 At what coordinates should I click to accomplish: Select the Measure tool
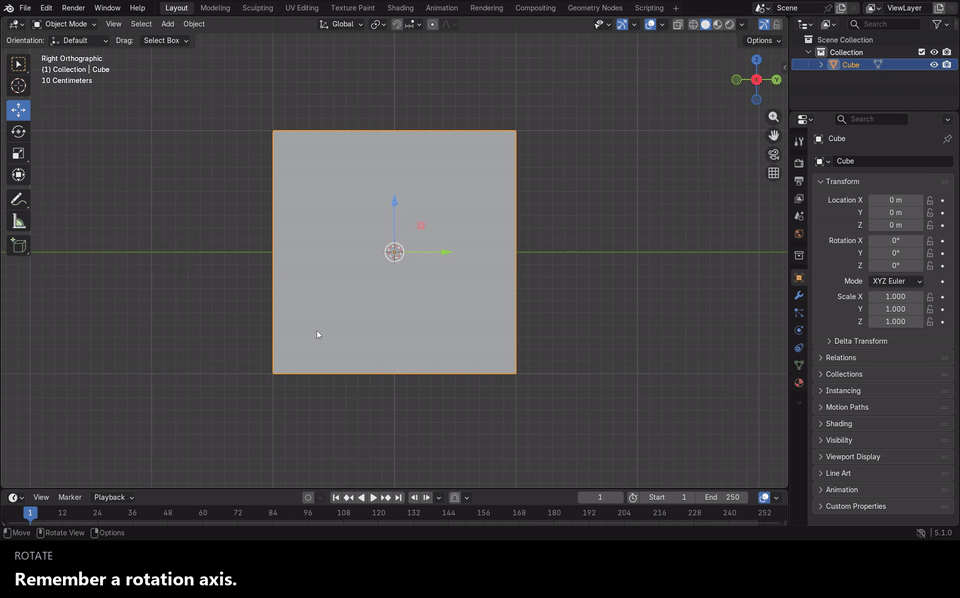click(18, 222)
